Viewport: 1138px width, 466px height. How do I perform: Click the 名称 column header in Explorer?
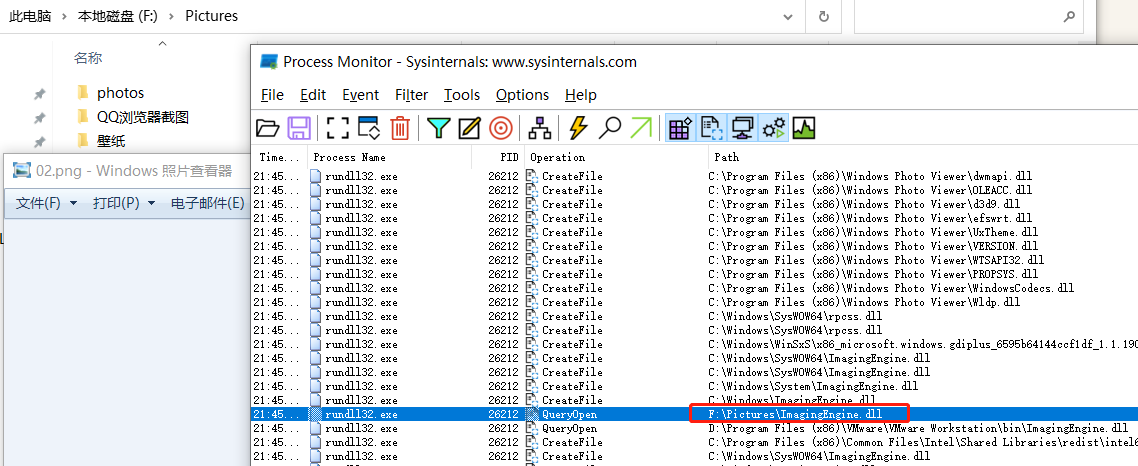tap(88, 58)
